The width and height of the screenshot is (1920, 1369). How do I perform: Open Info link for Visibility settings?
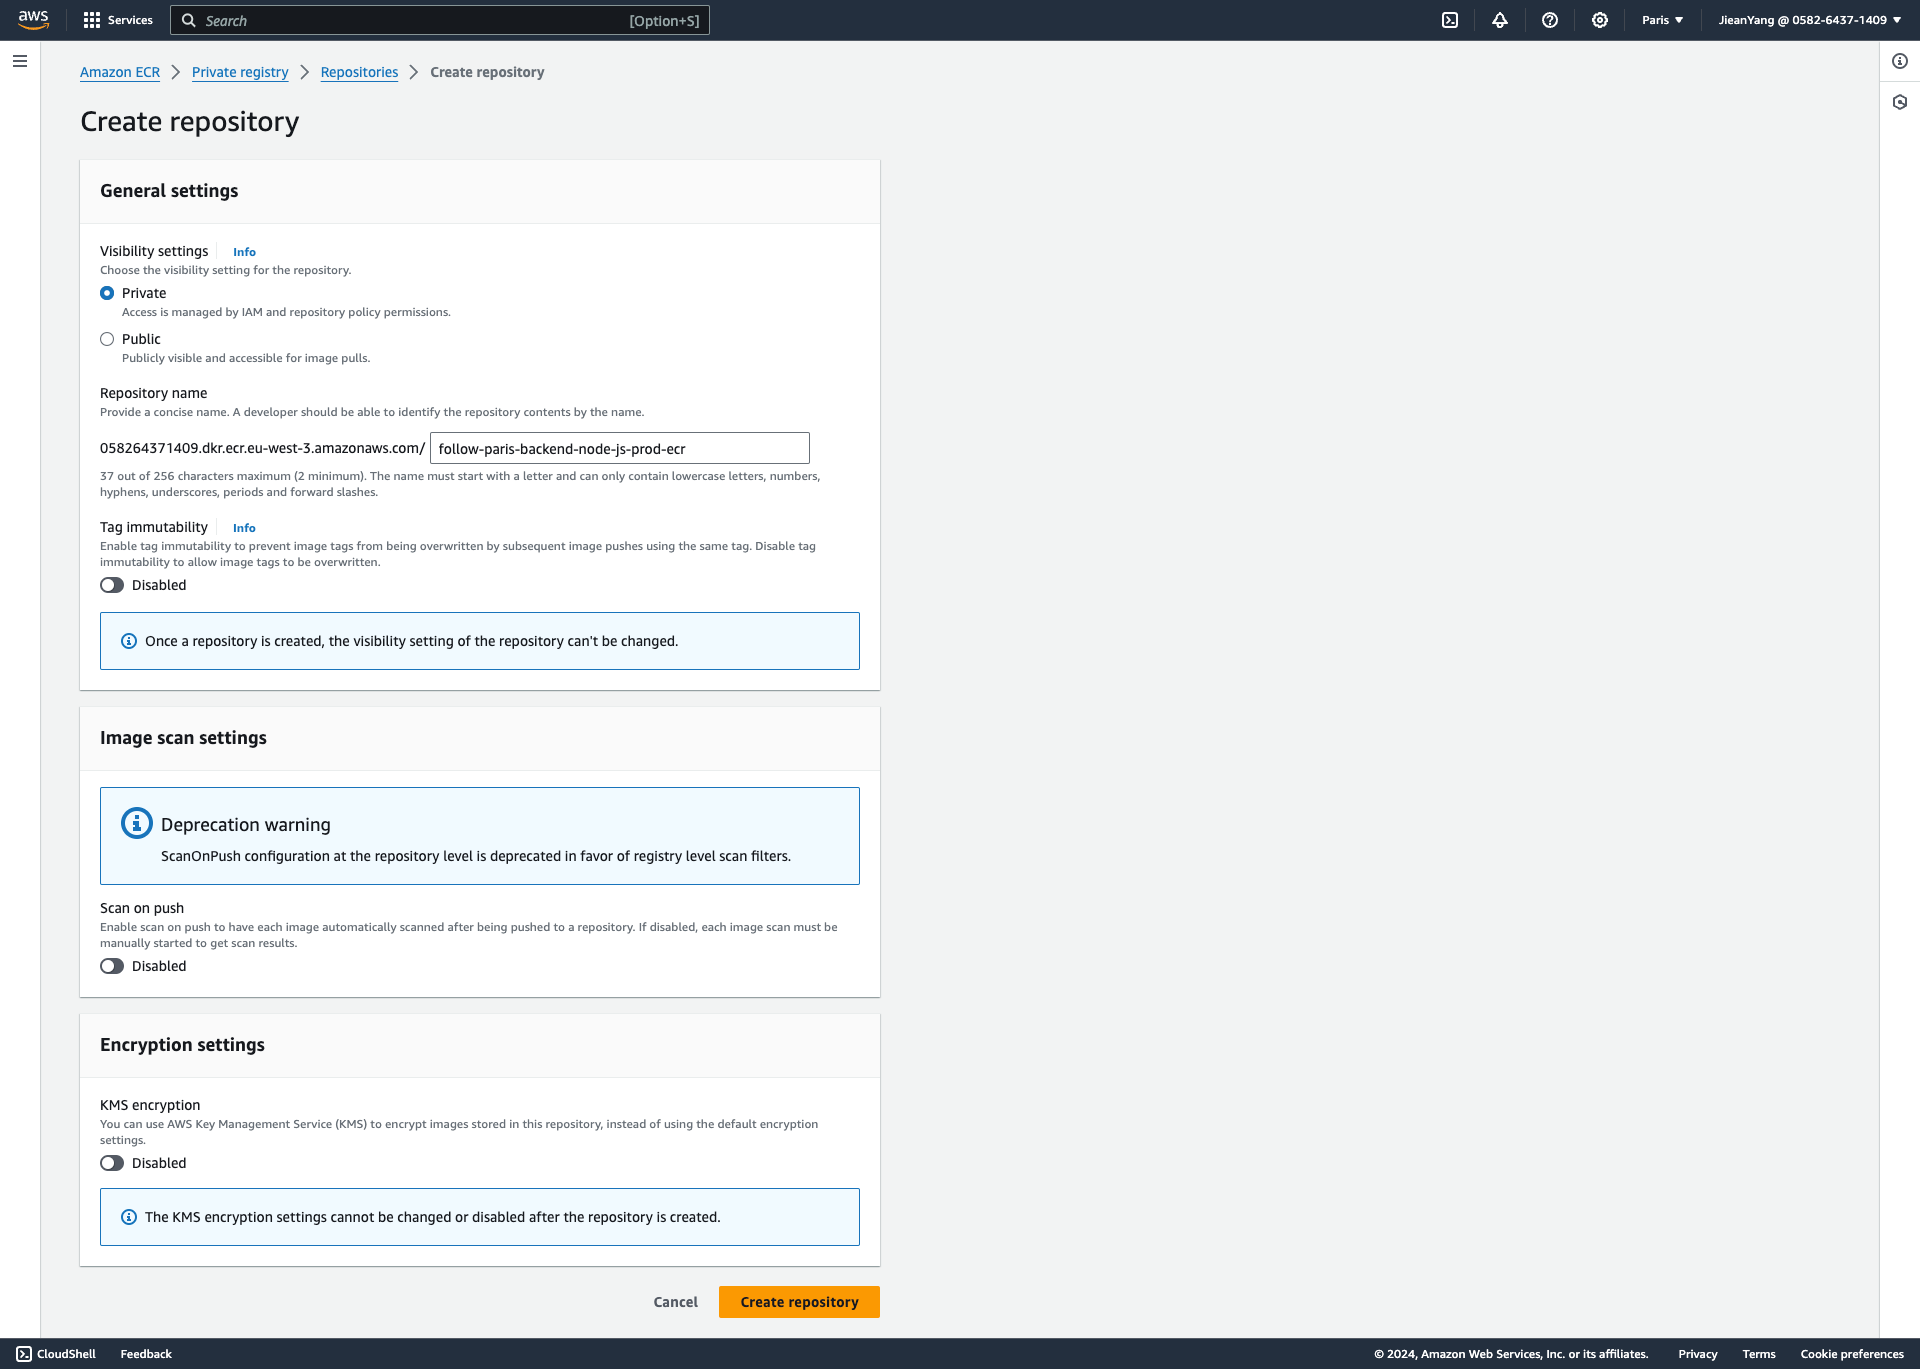(244, 252)
